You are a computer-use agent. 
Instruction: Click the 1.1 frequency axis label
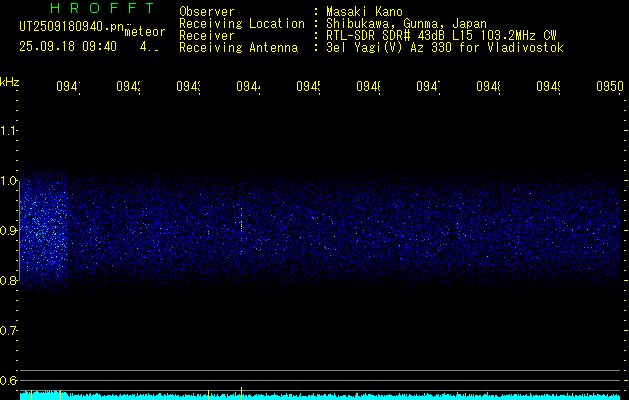tap(9, 131)
